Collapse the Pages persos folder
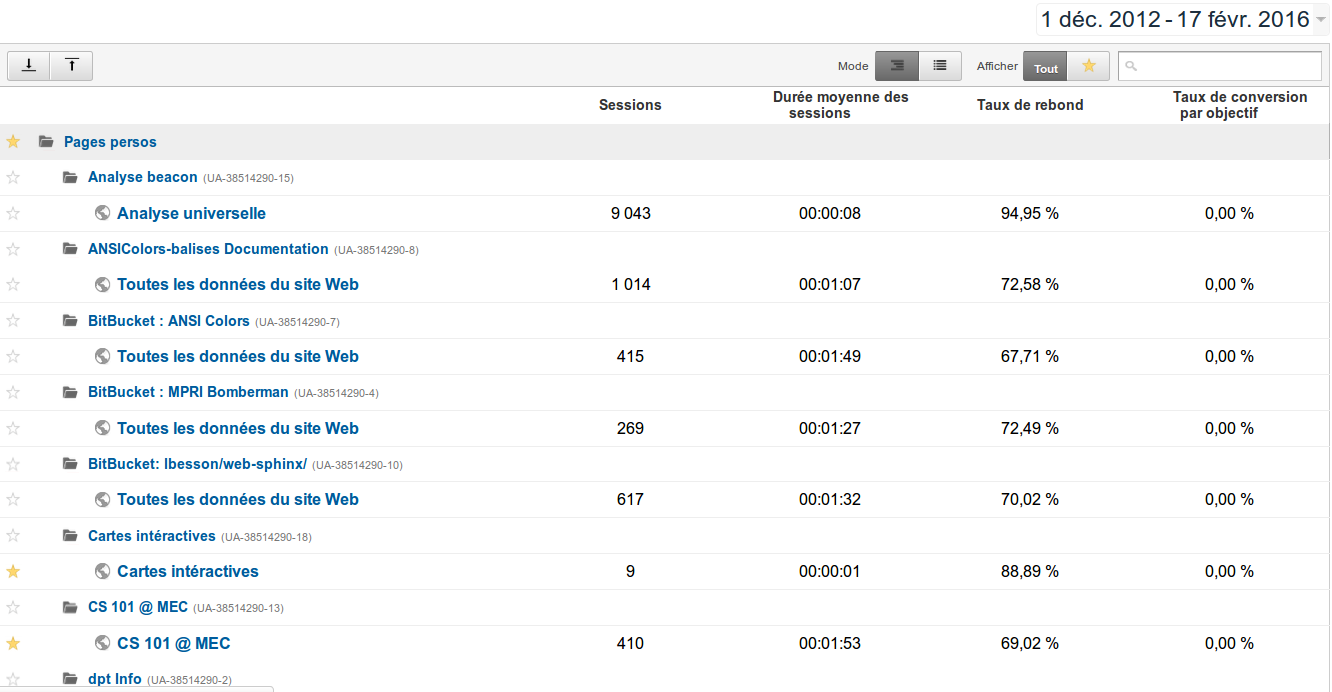Screen dimensions: 1332x692 (46, 142)
